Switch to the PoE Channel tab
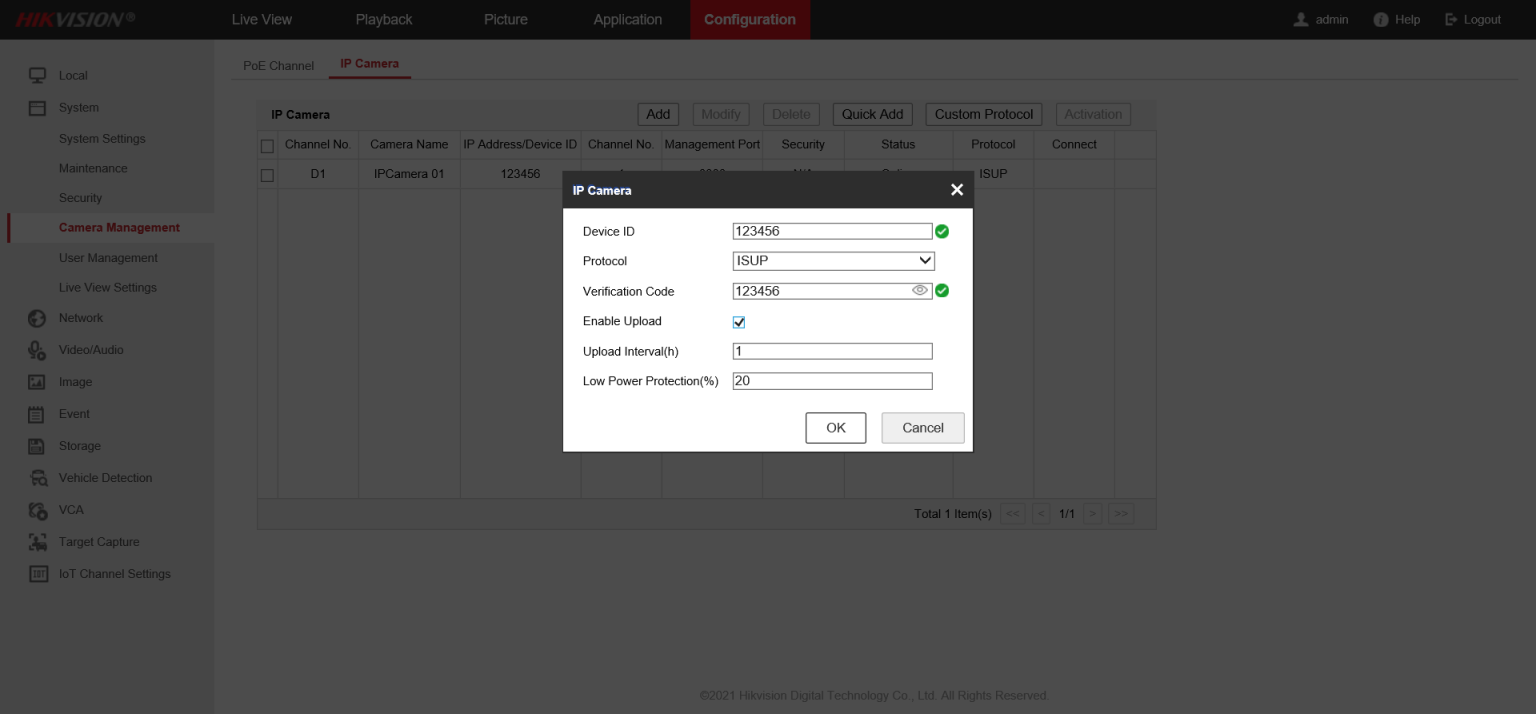The height and width of the screenshot is (714, 1536). 278,65
